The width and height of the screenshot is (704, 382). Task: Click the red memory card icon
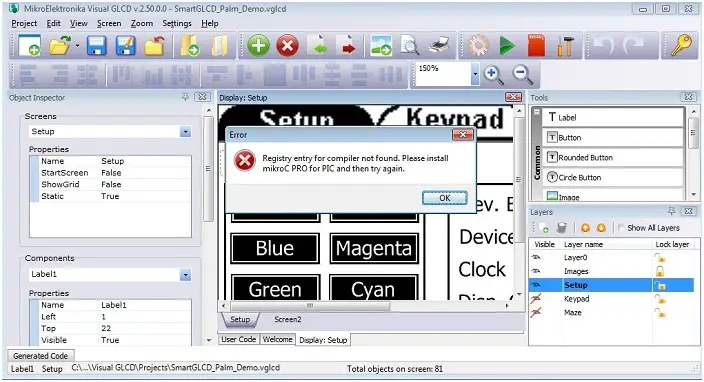[536, 46]
